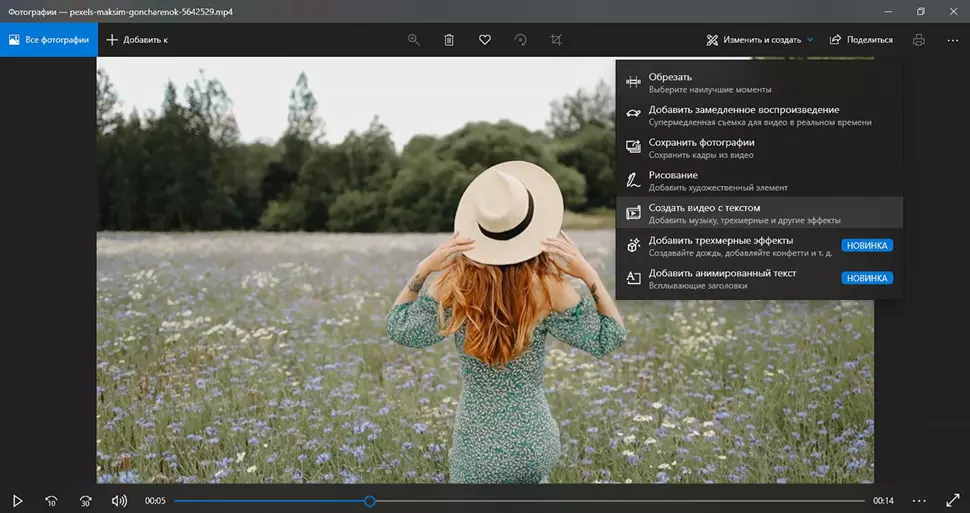970x513 pixels.
Task: Play the video with the play button
Action: (x=17, y=500)
